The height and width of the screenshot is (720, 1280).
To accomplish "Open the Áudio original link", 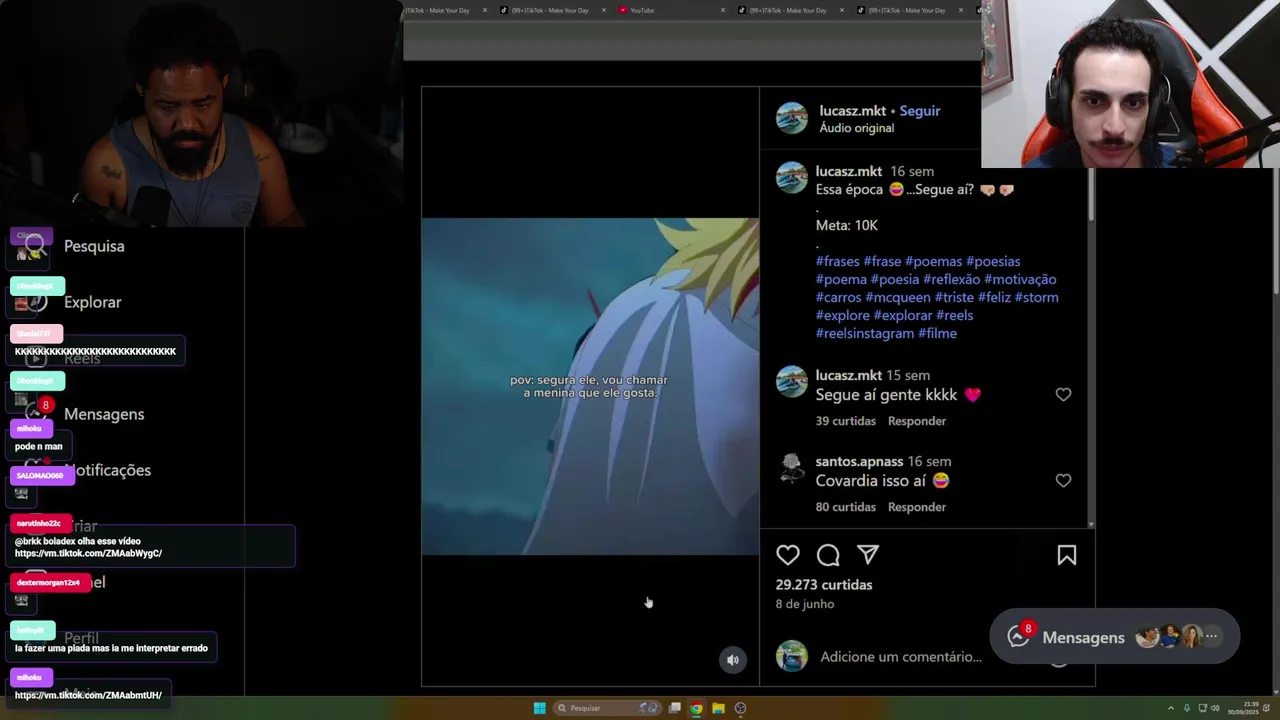I will (x=856, y=128).
